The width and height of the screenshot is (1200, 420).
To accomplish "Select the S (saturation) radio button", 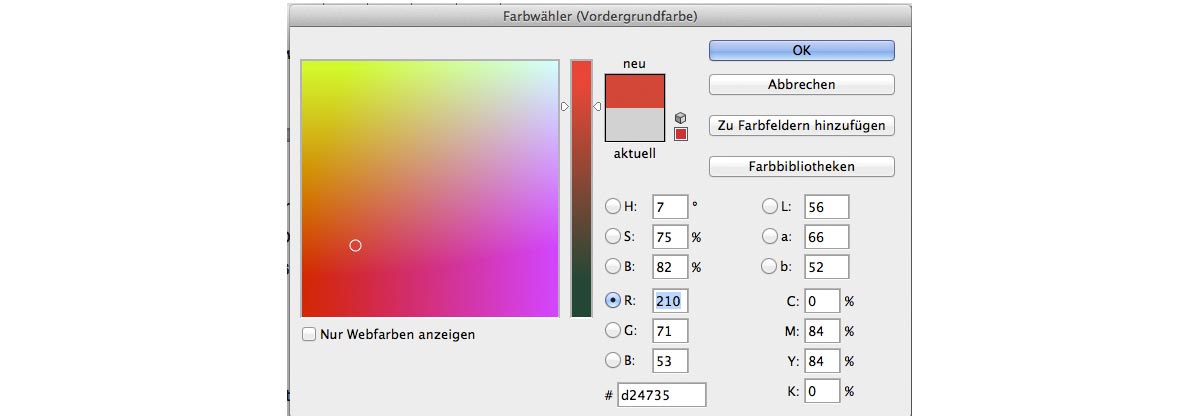I will pos(613,237).
